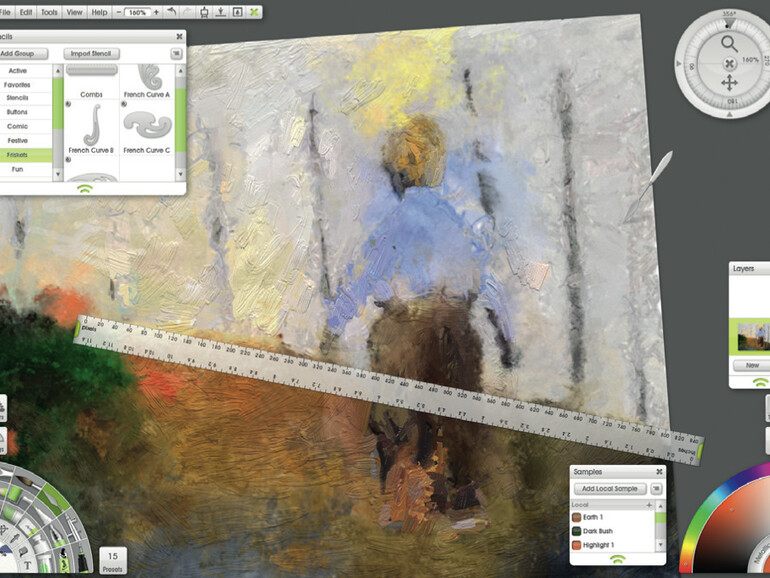Click the 160% zoom value field
This screenshot has width=770, height=578.
[x=138, y=12]
